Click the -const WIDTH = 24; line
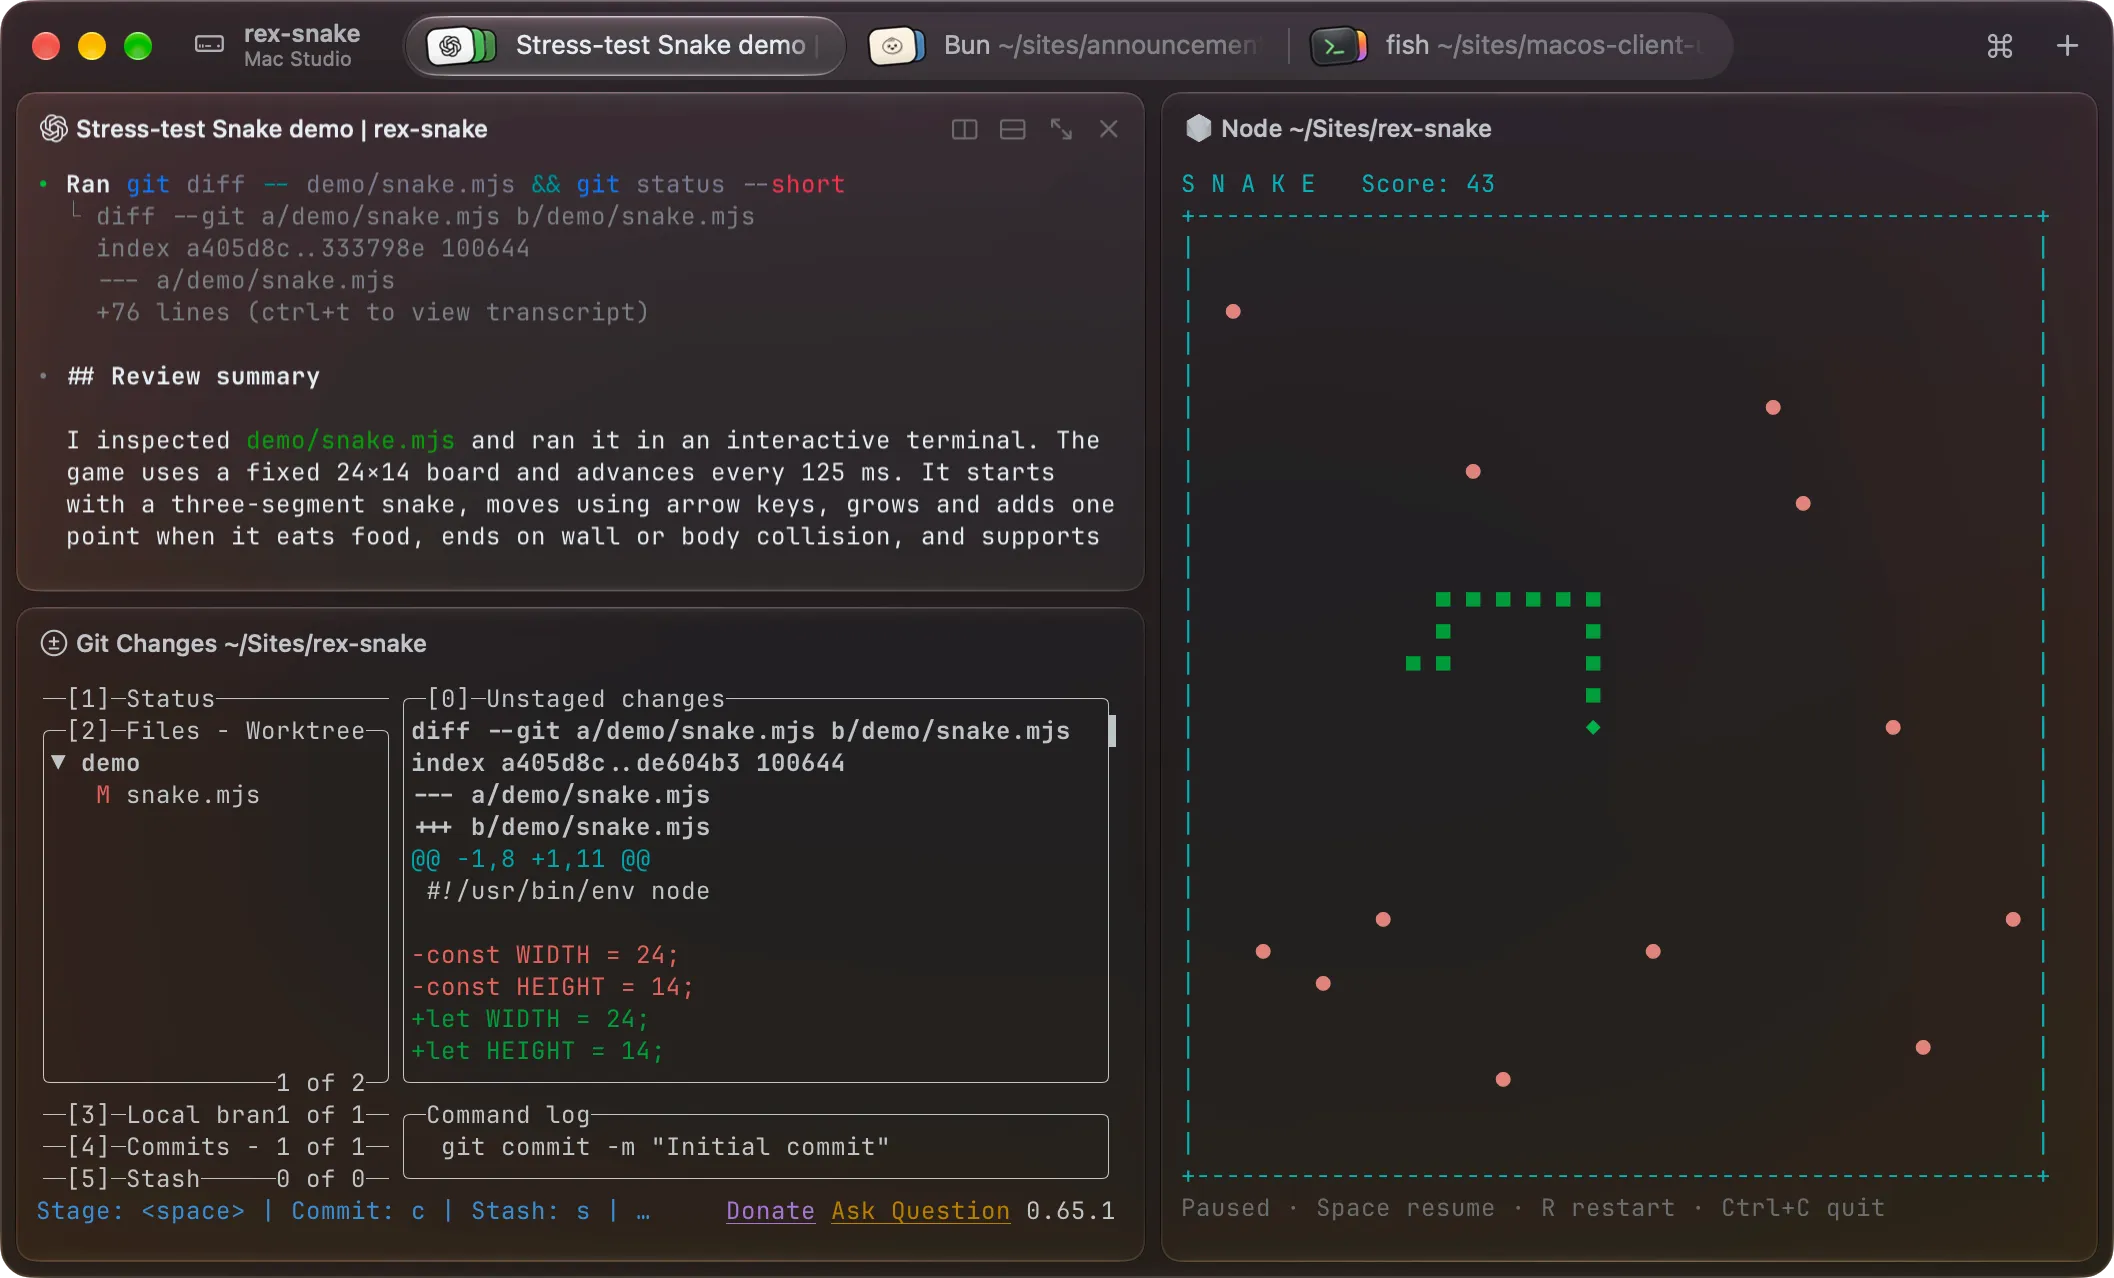The image size is (2114, 1278). (545, 955)
